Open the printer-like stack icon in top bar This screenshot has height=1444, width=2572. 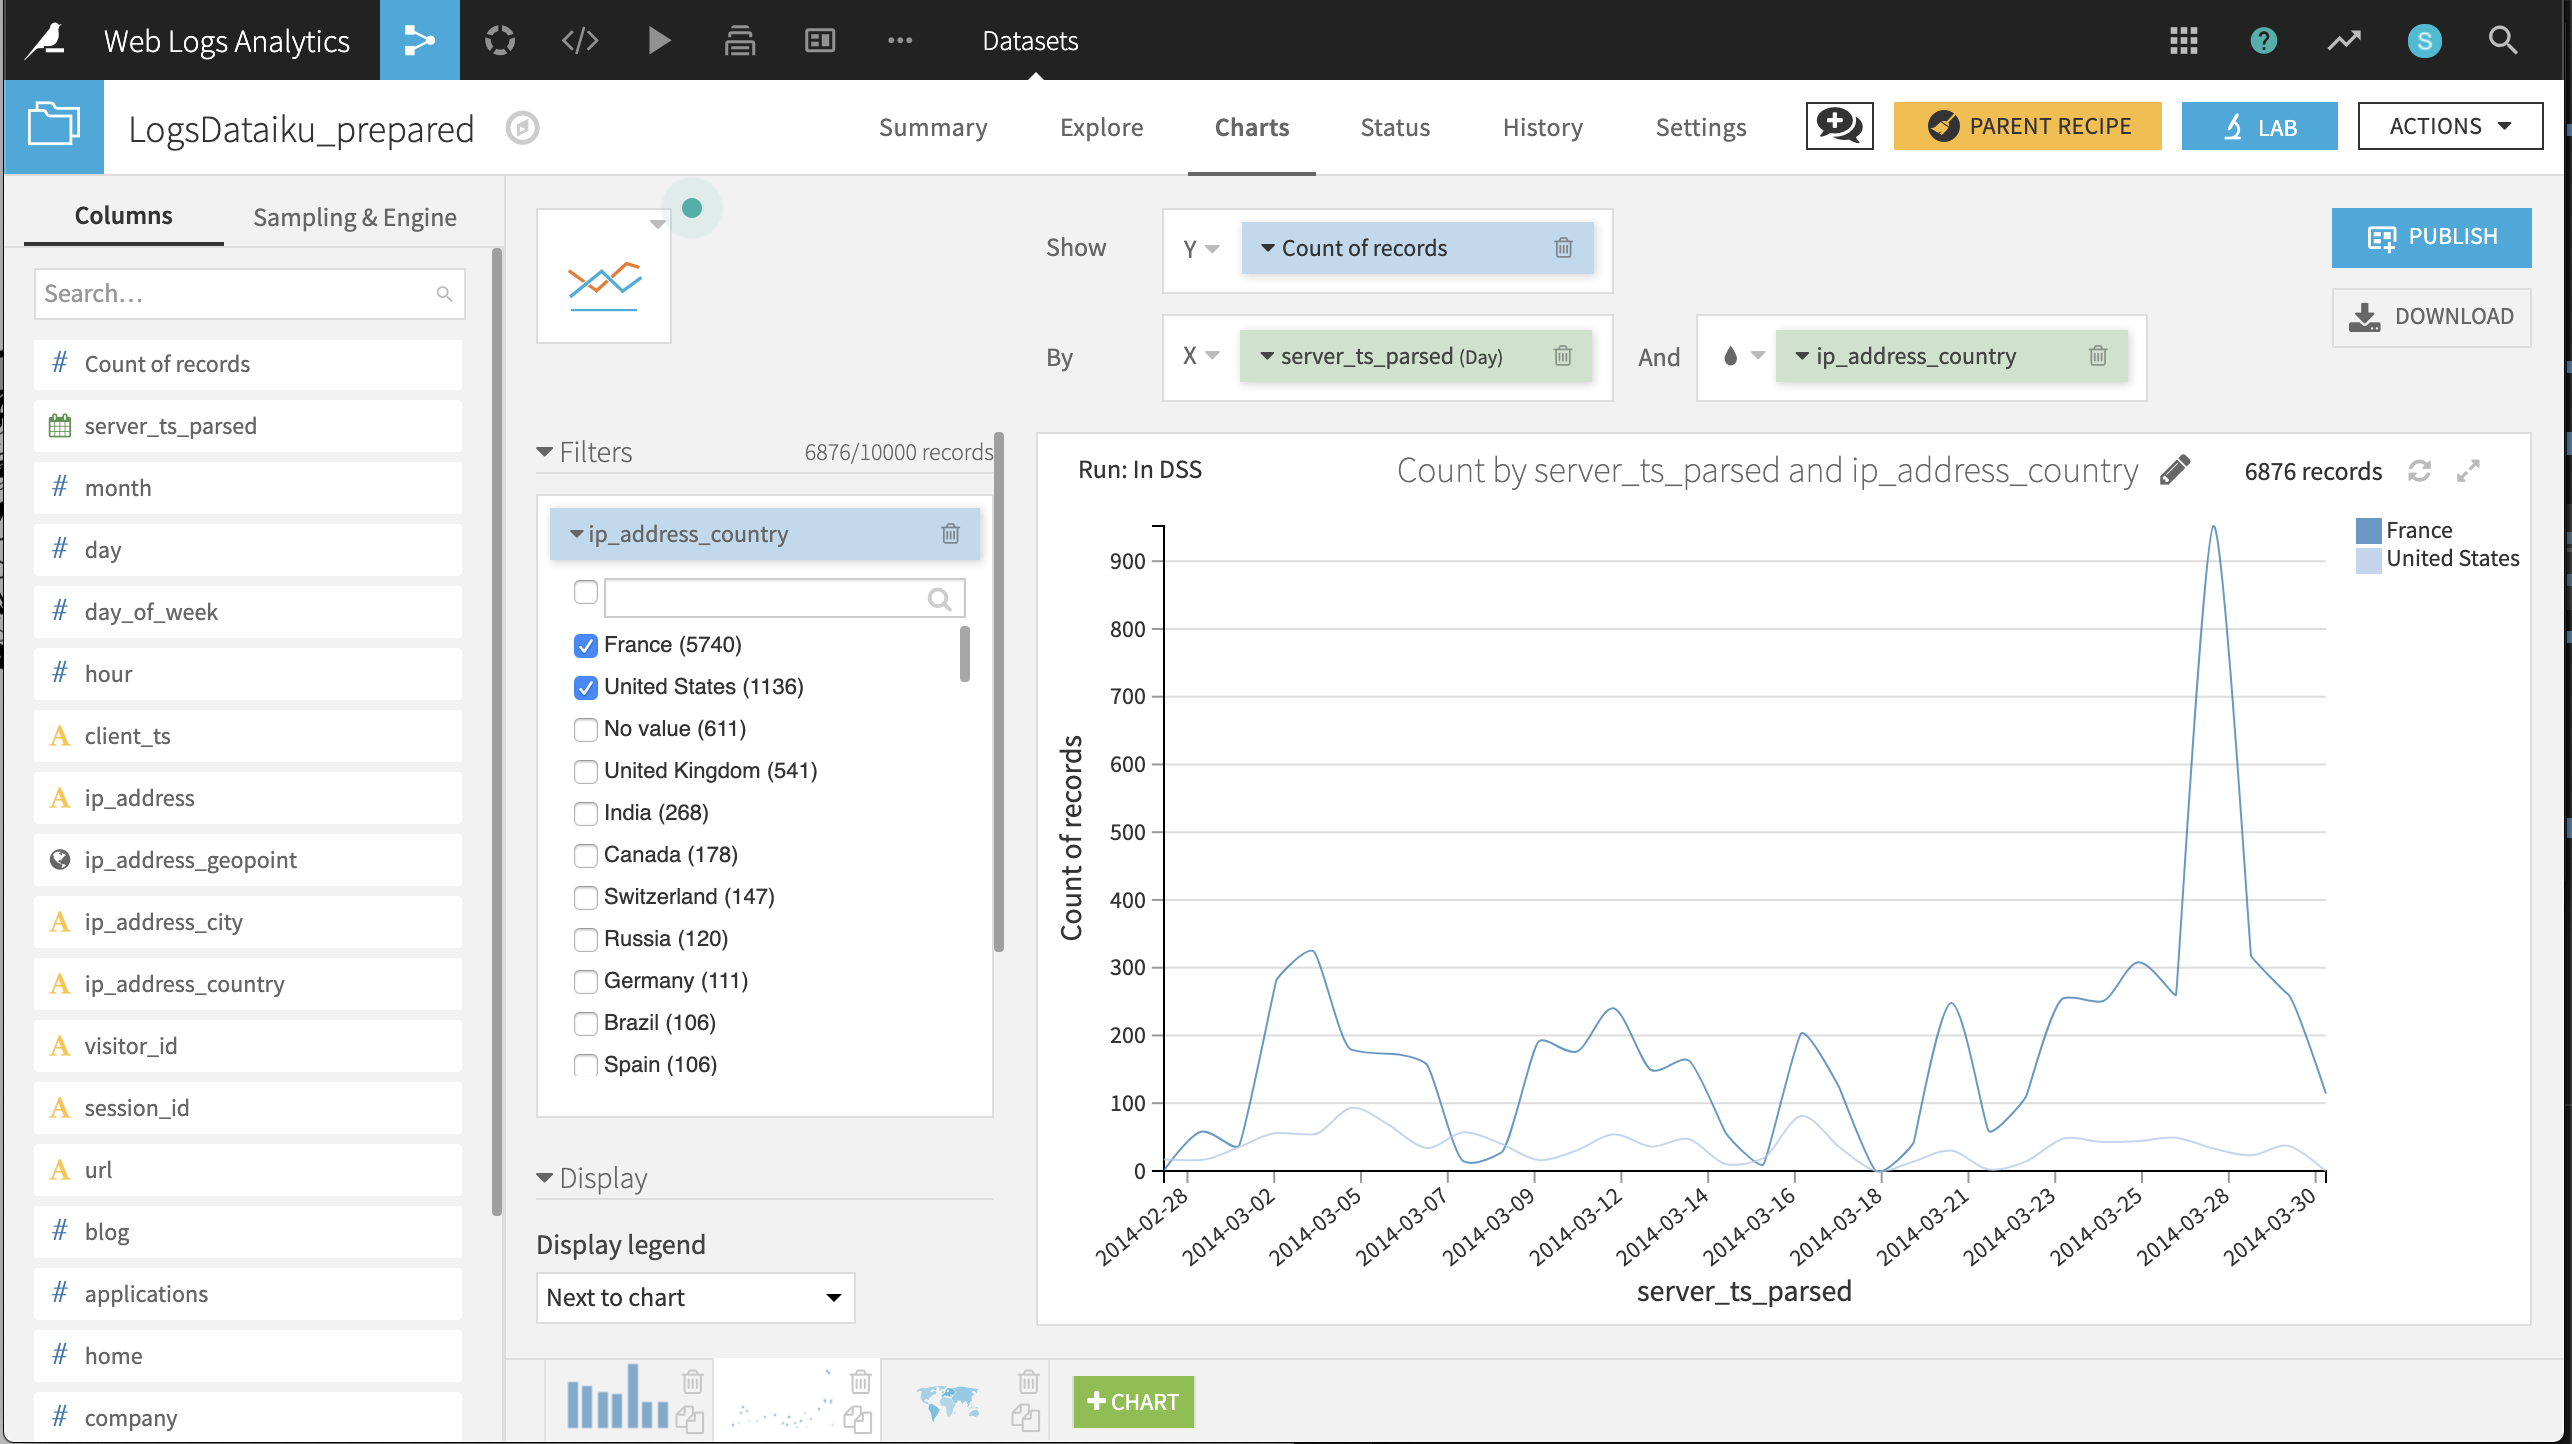[x=740, y=40]
